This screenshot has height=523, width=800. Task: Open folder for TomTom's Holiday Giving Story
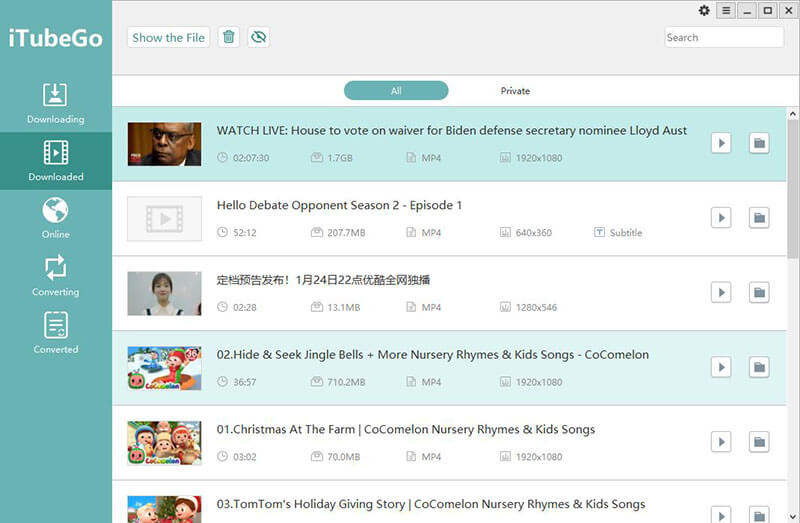pos(759,514)
